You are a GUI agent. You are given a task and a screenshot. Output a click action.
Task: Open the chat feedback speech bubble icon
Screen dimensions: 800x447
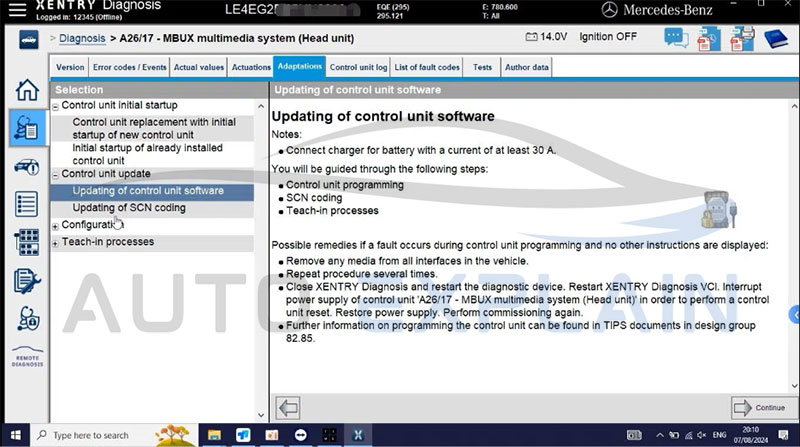[676, 38]
